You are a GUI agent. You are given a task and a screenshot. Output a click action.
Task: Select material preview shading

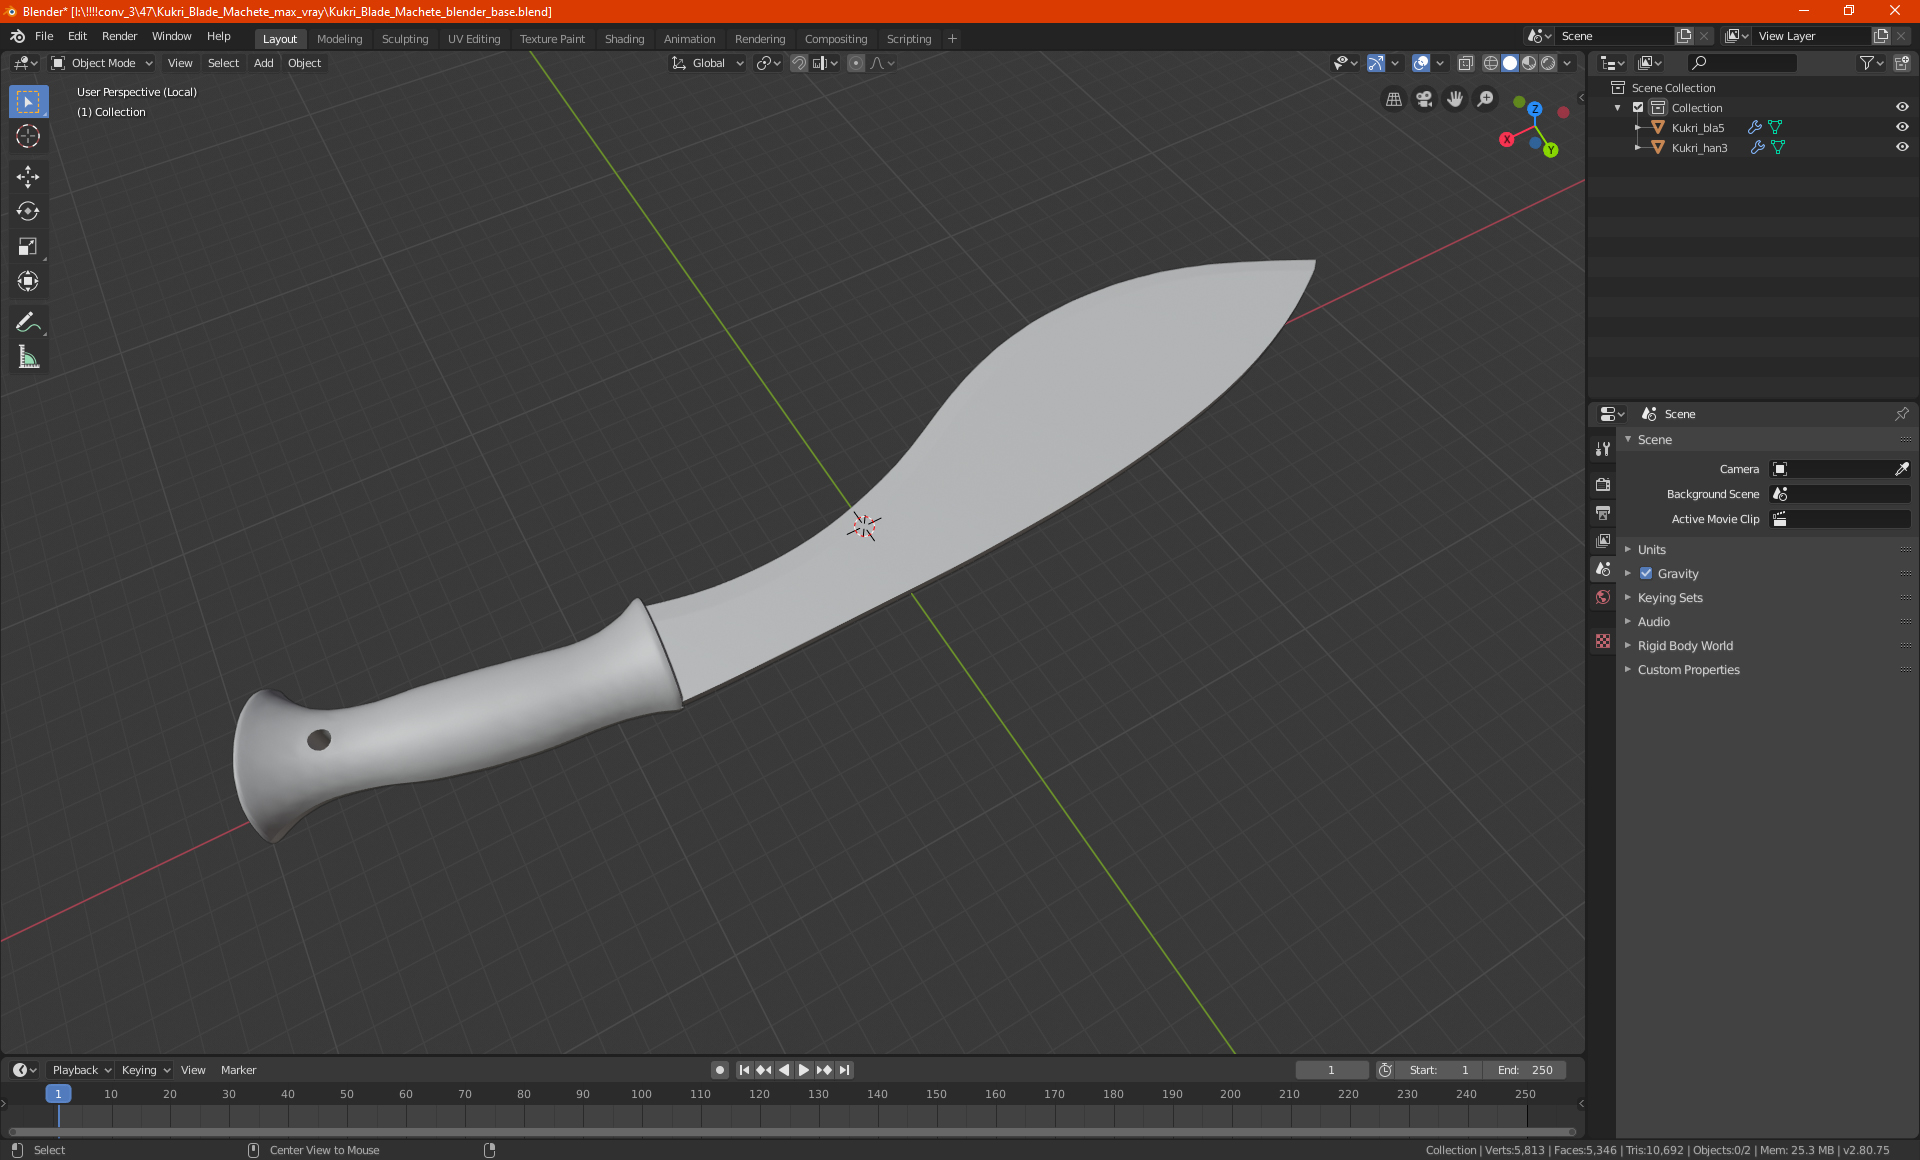[1529, 63]
